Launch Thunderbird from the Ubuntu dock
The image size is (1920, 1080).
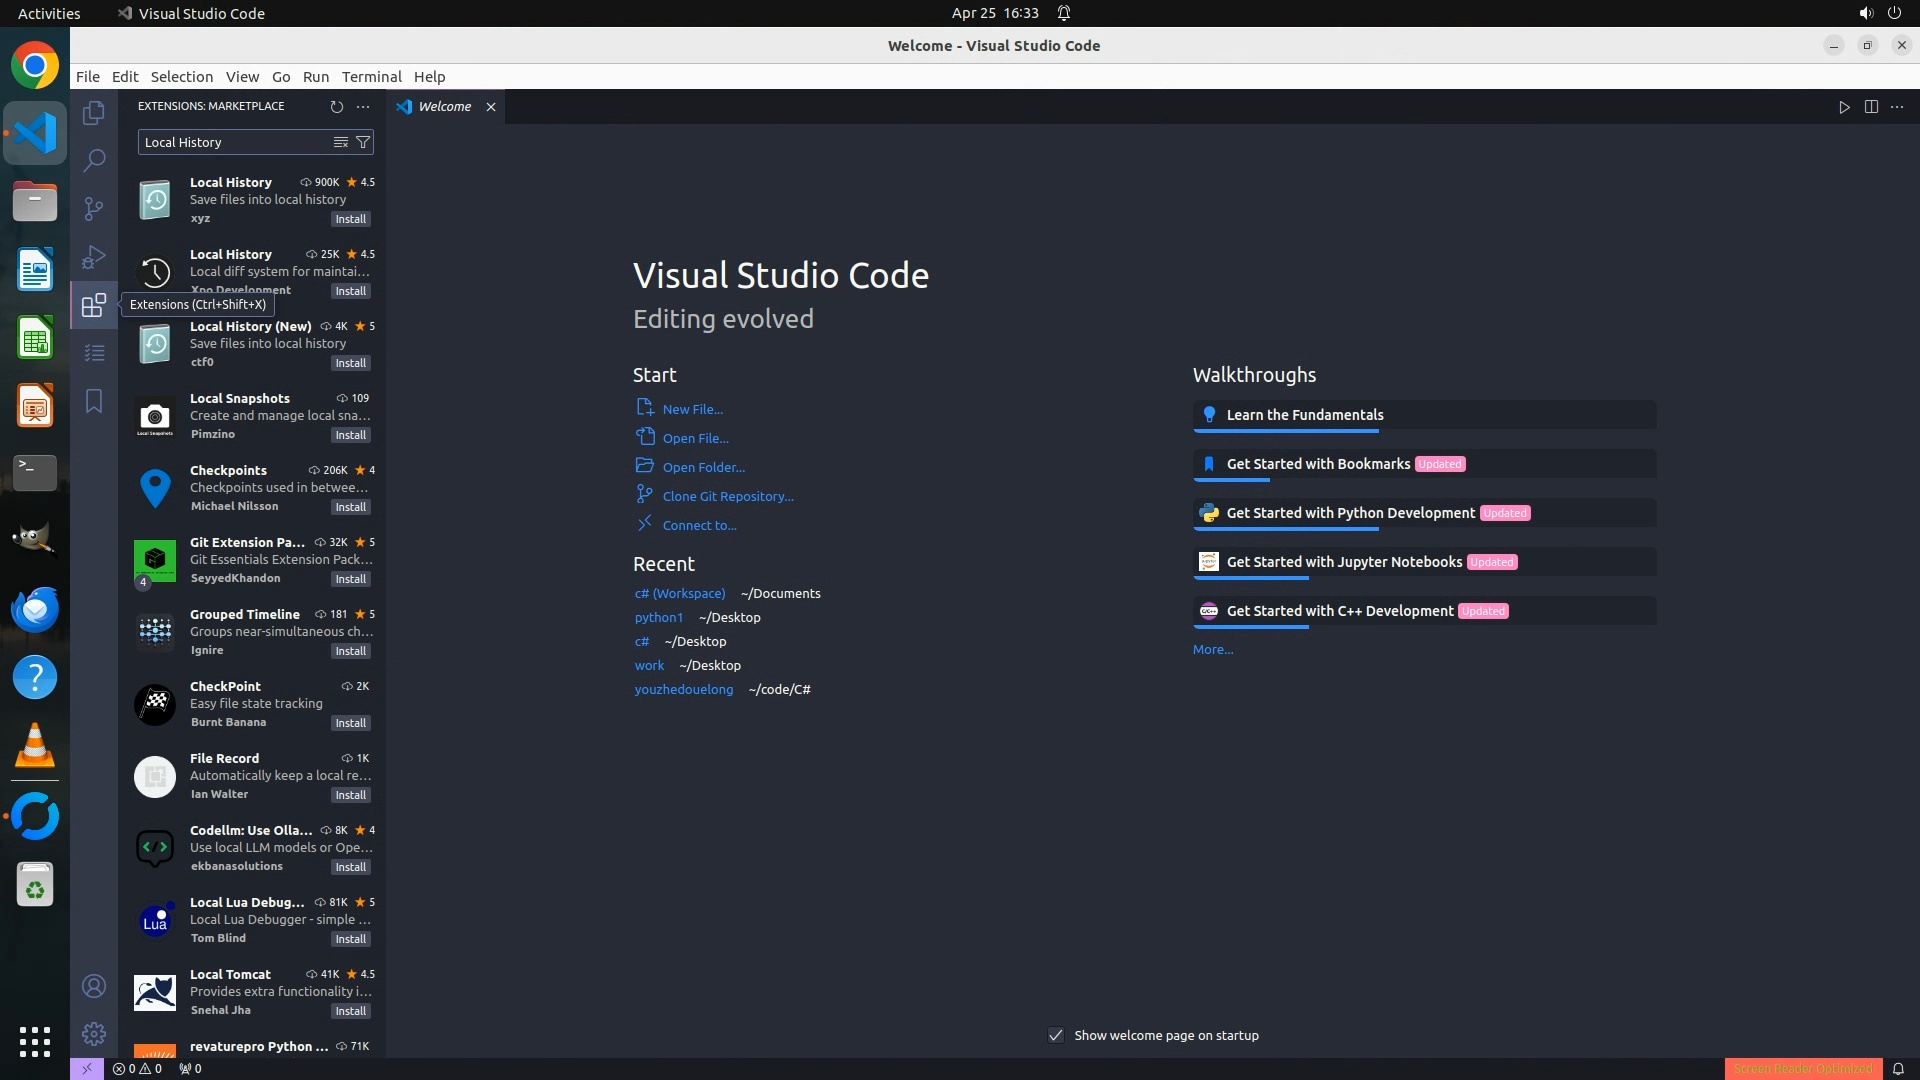tap(35, 609)
